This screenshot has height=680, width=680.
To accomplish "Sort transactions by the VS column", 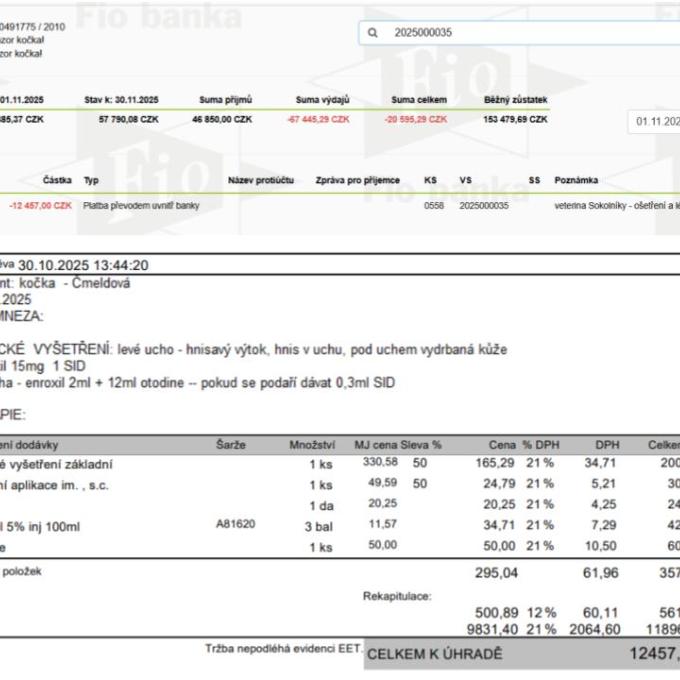I will tap(465, 180).
